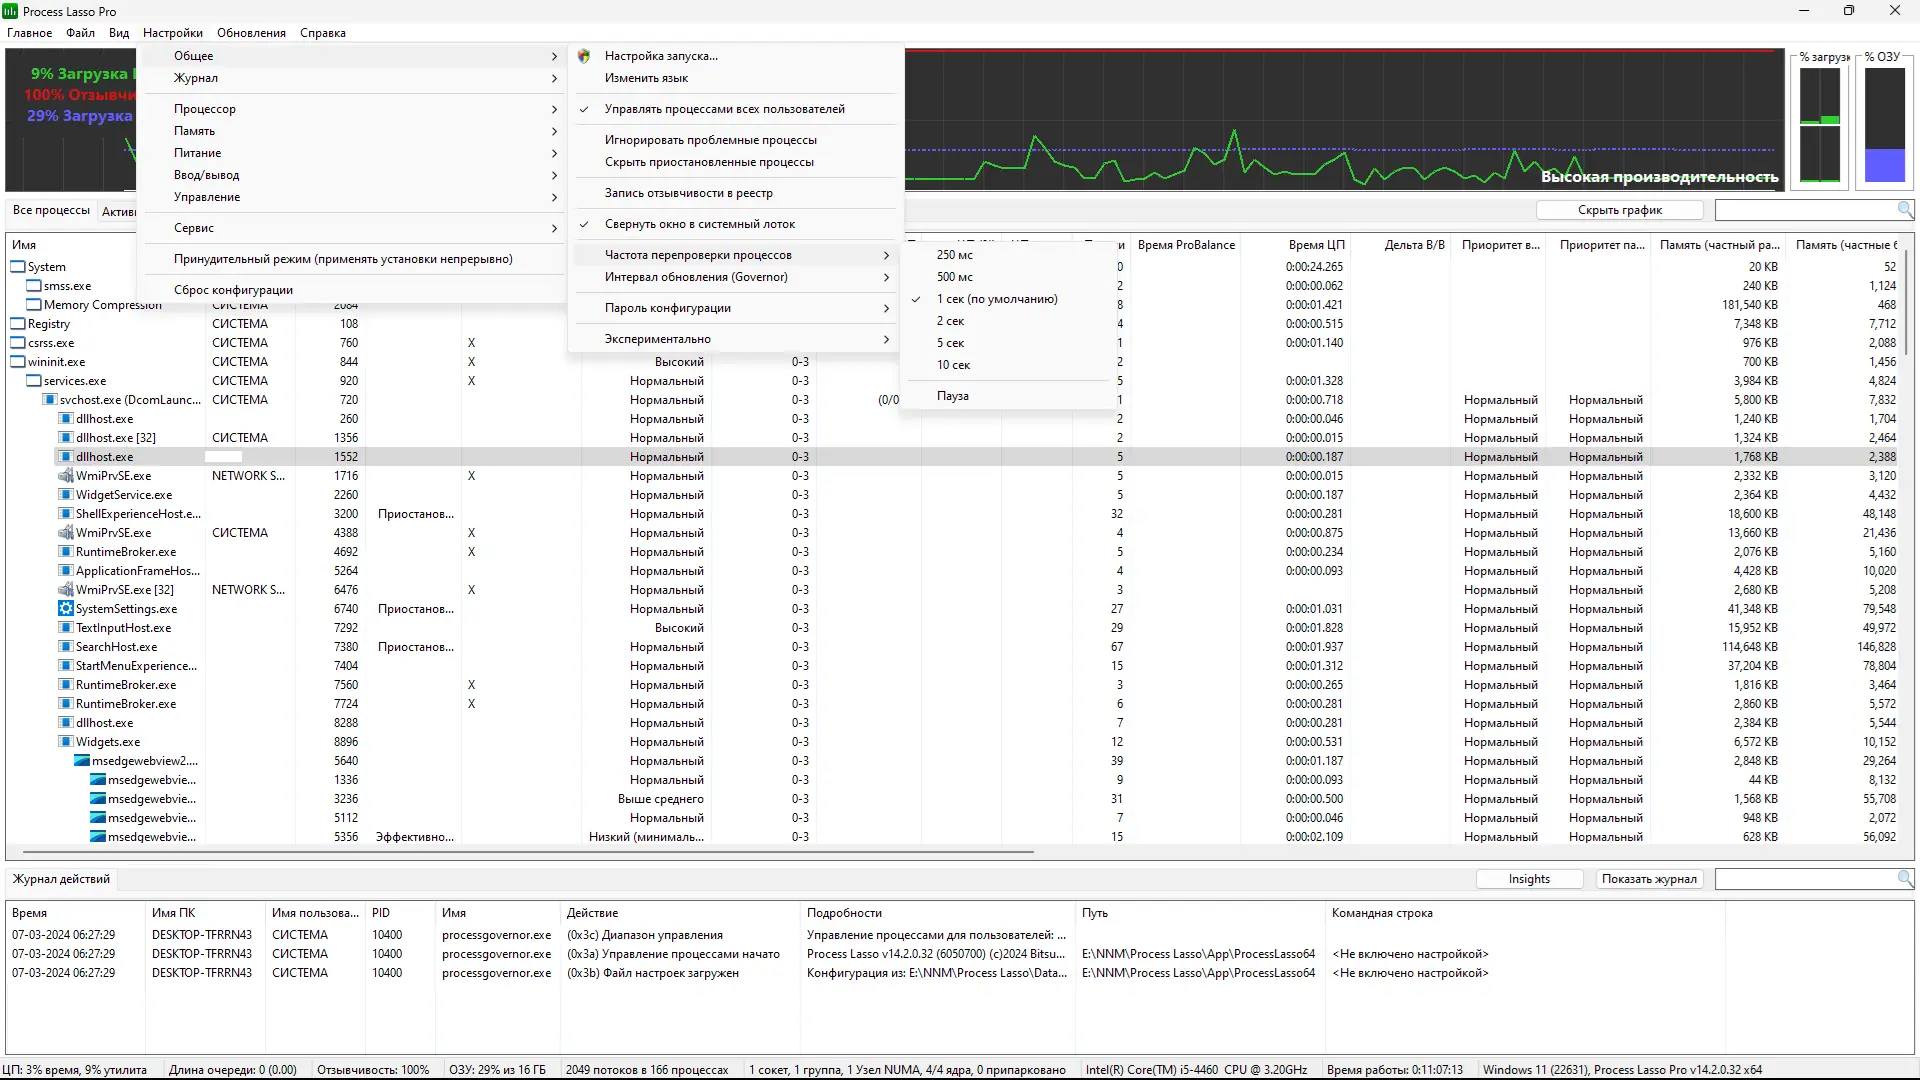This screenshot has height=1080, width=1920.
Task: Click the shield icon beside Настройка запуска
Action: tap(584, 56)
